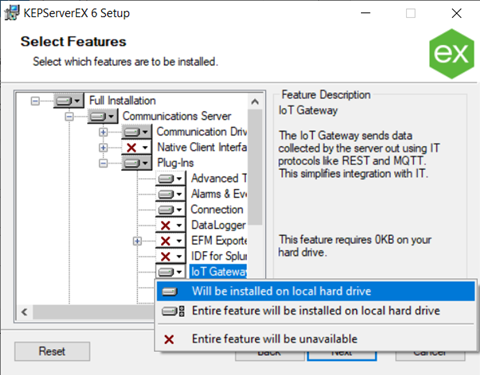480x375 pixels.
Task: Select the EFM Exporter tree item
Action: pos(219,241)
